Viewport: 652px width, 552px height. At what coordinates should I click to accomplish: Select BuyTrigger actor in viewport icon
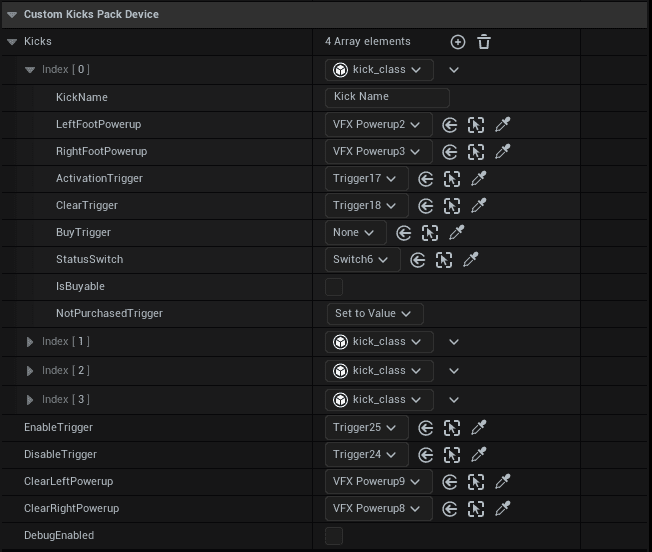tap(430, 233)
